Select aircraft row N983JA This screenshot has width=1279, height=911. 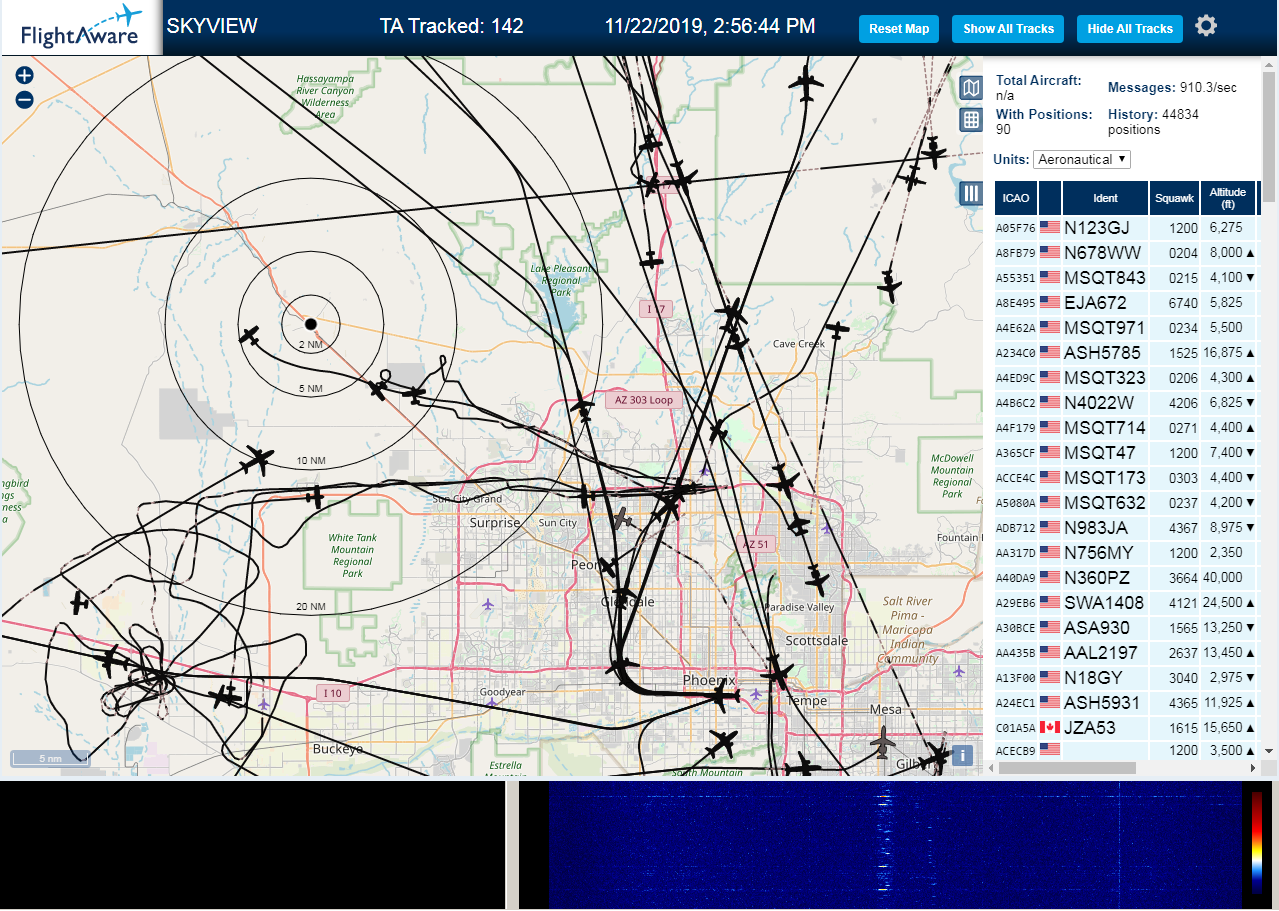1127,527
